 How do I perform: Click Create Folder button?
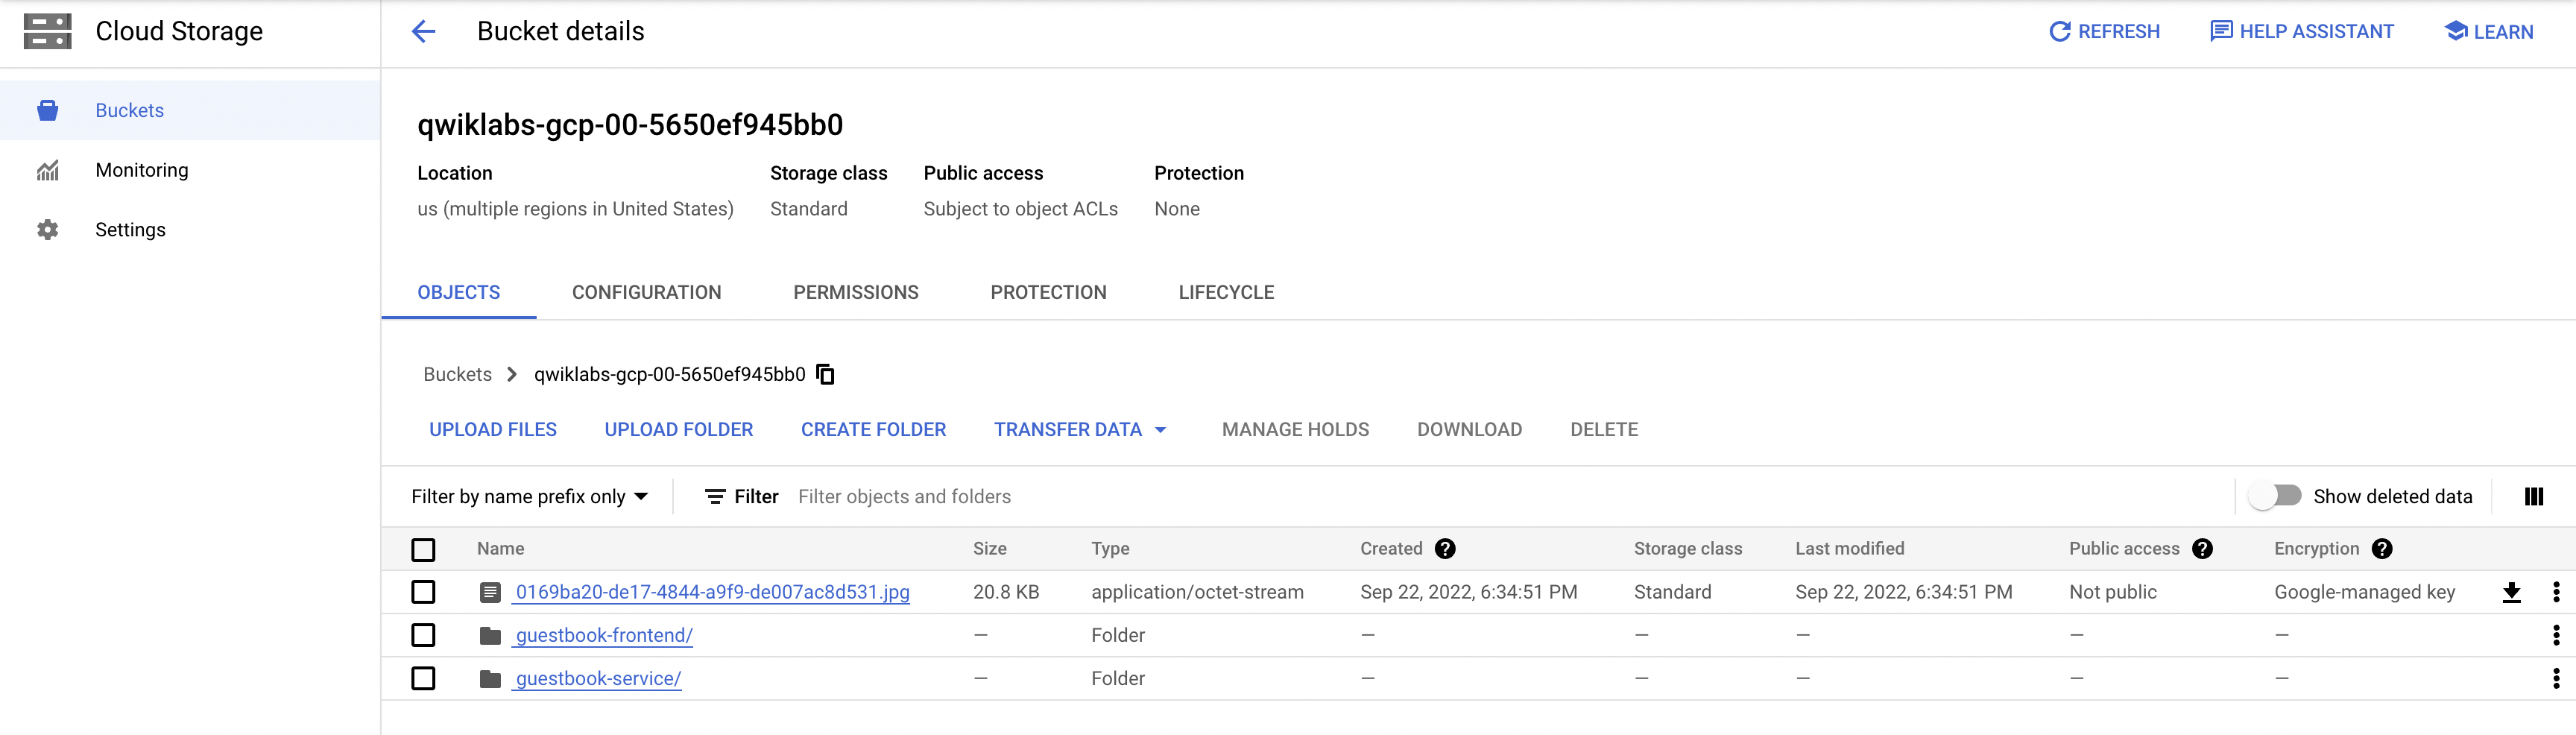click(873, 430)
